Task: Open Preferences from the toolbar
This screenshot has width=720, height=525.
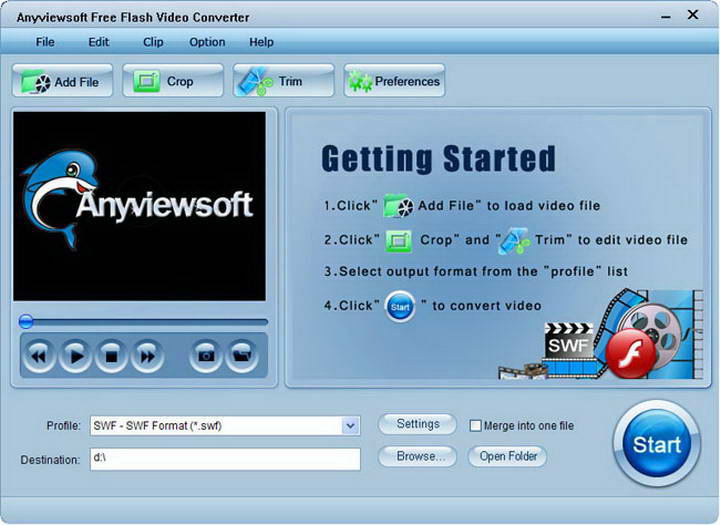Action: tap(394, 81)
